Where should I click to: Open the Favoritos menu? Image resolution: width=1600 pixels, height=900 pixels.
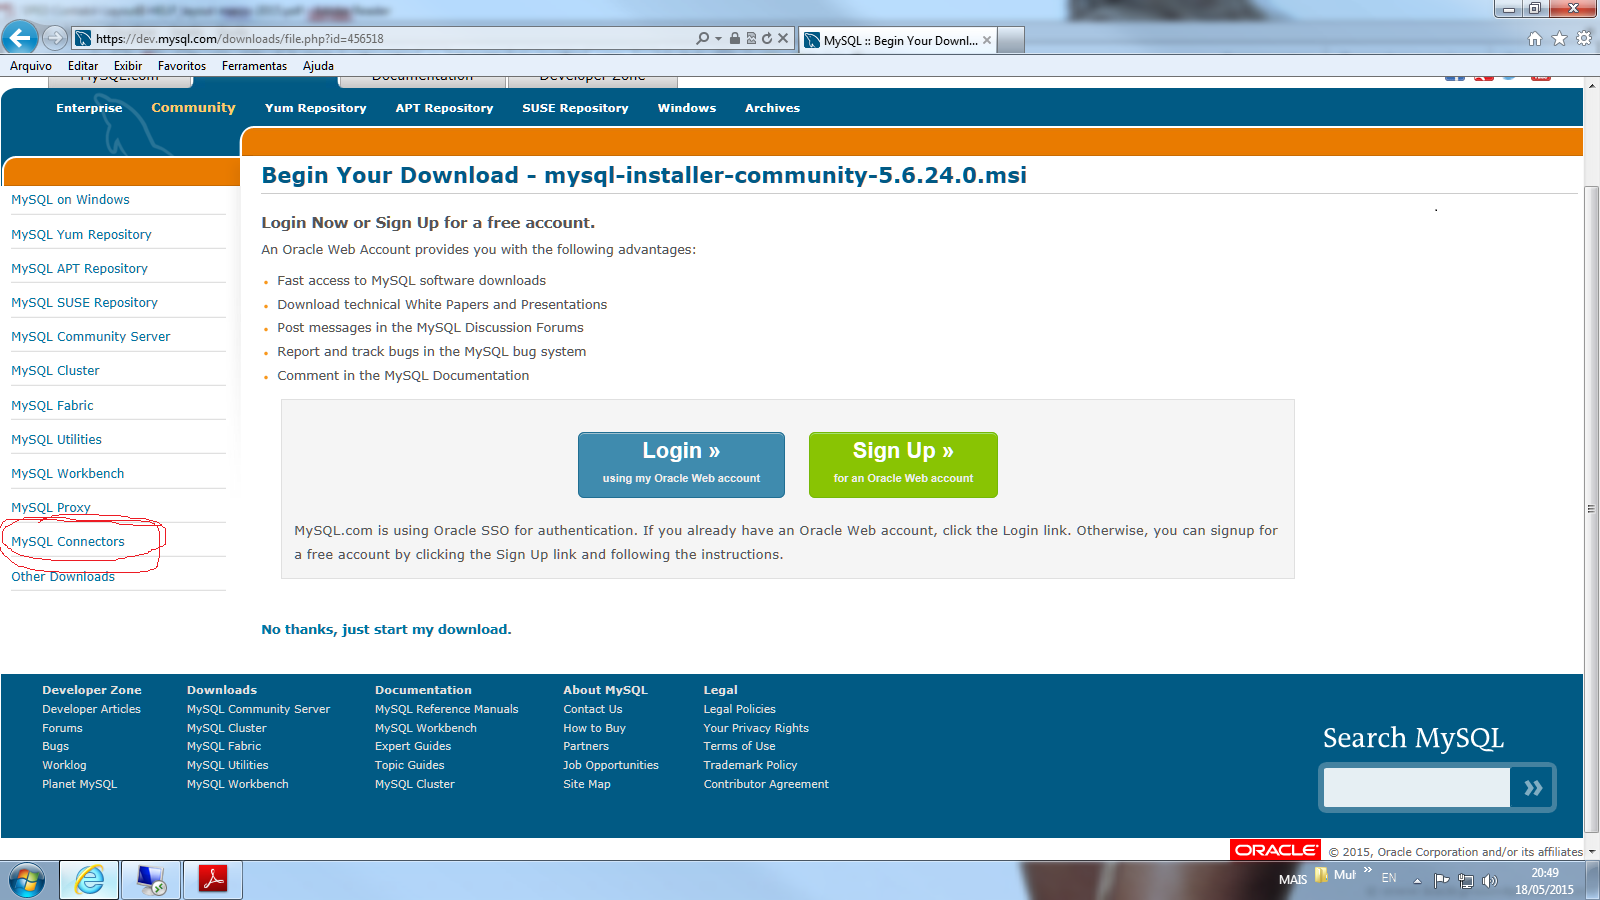coord(182,66)
